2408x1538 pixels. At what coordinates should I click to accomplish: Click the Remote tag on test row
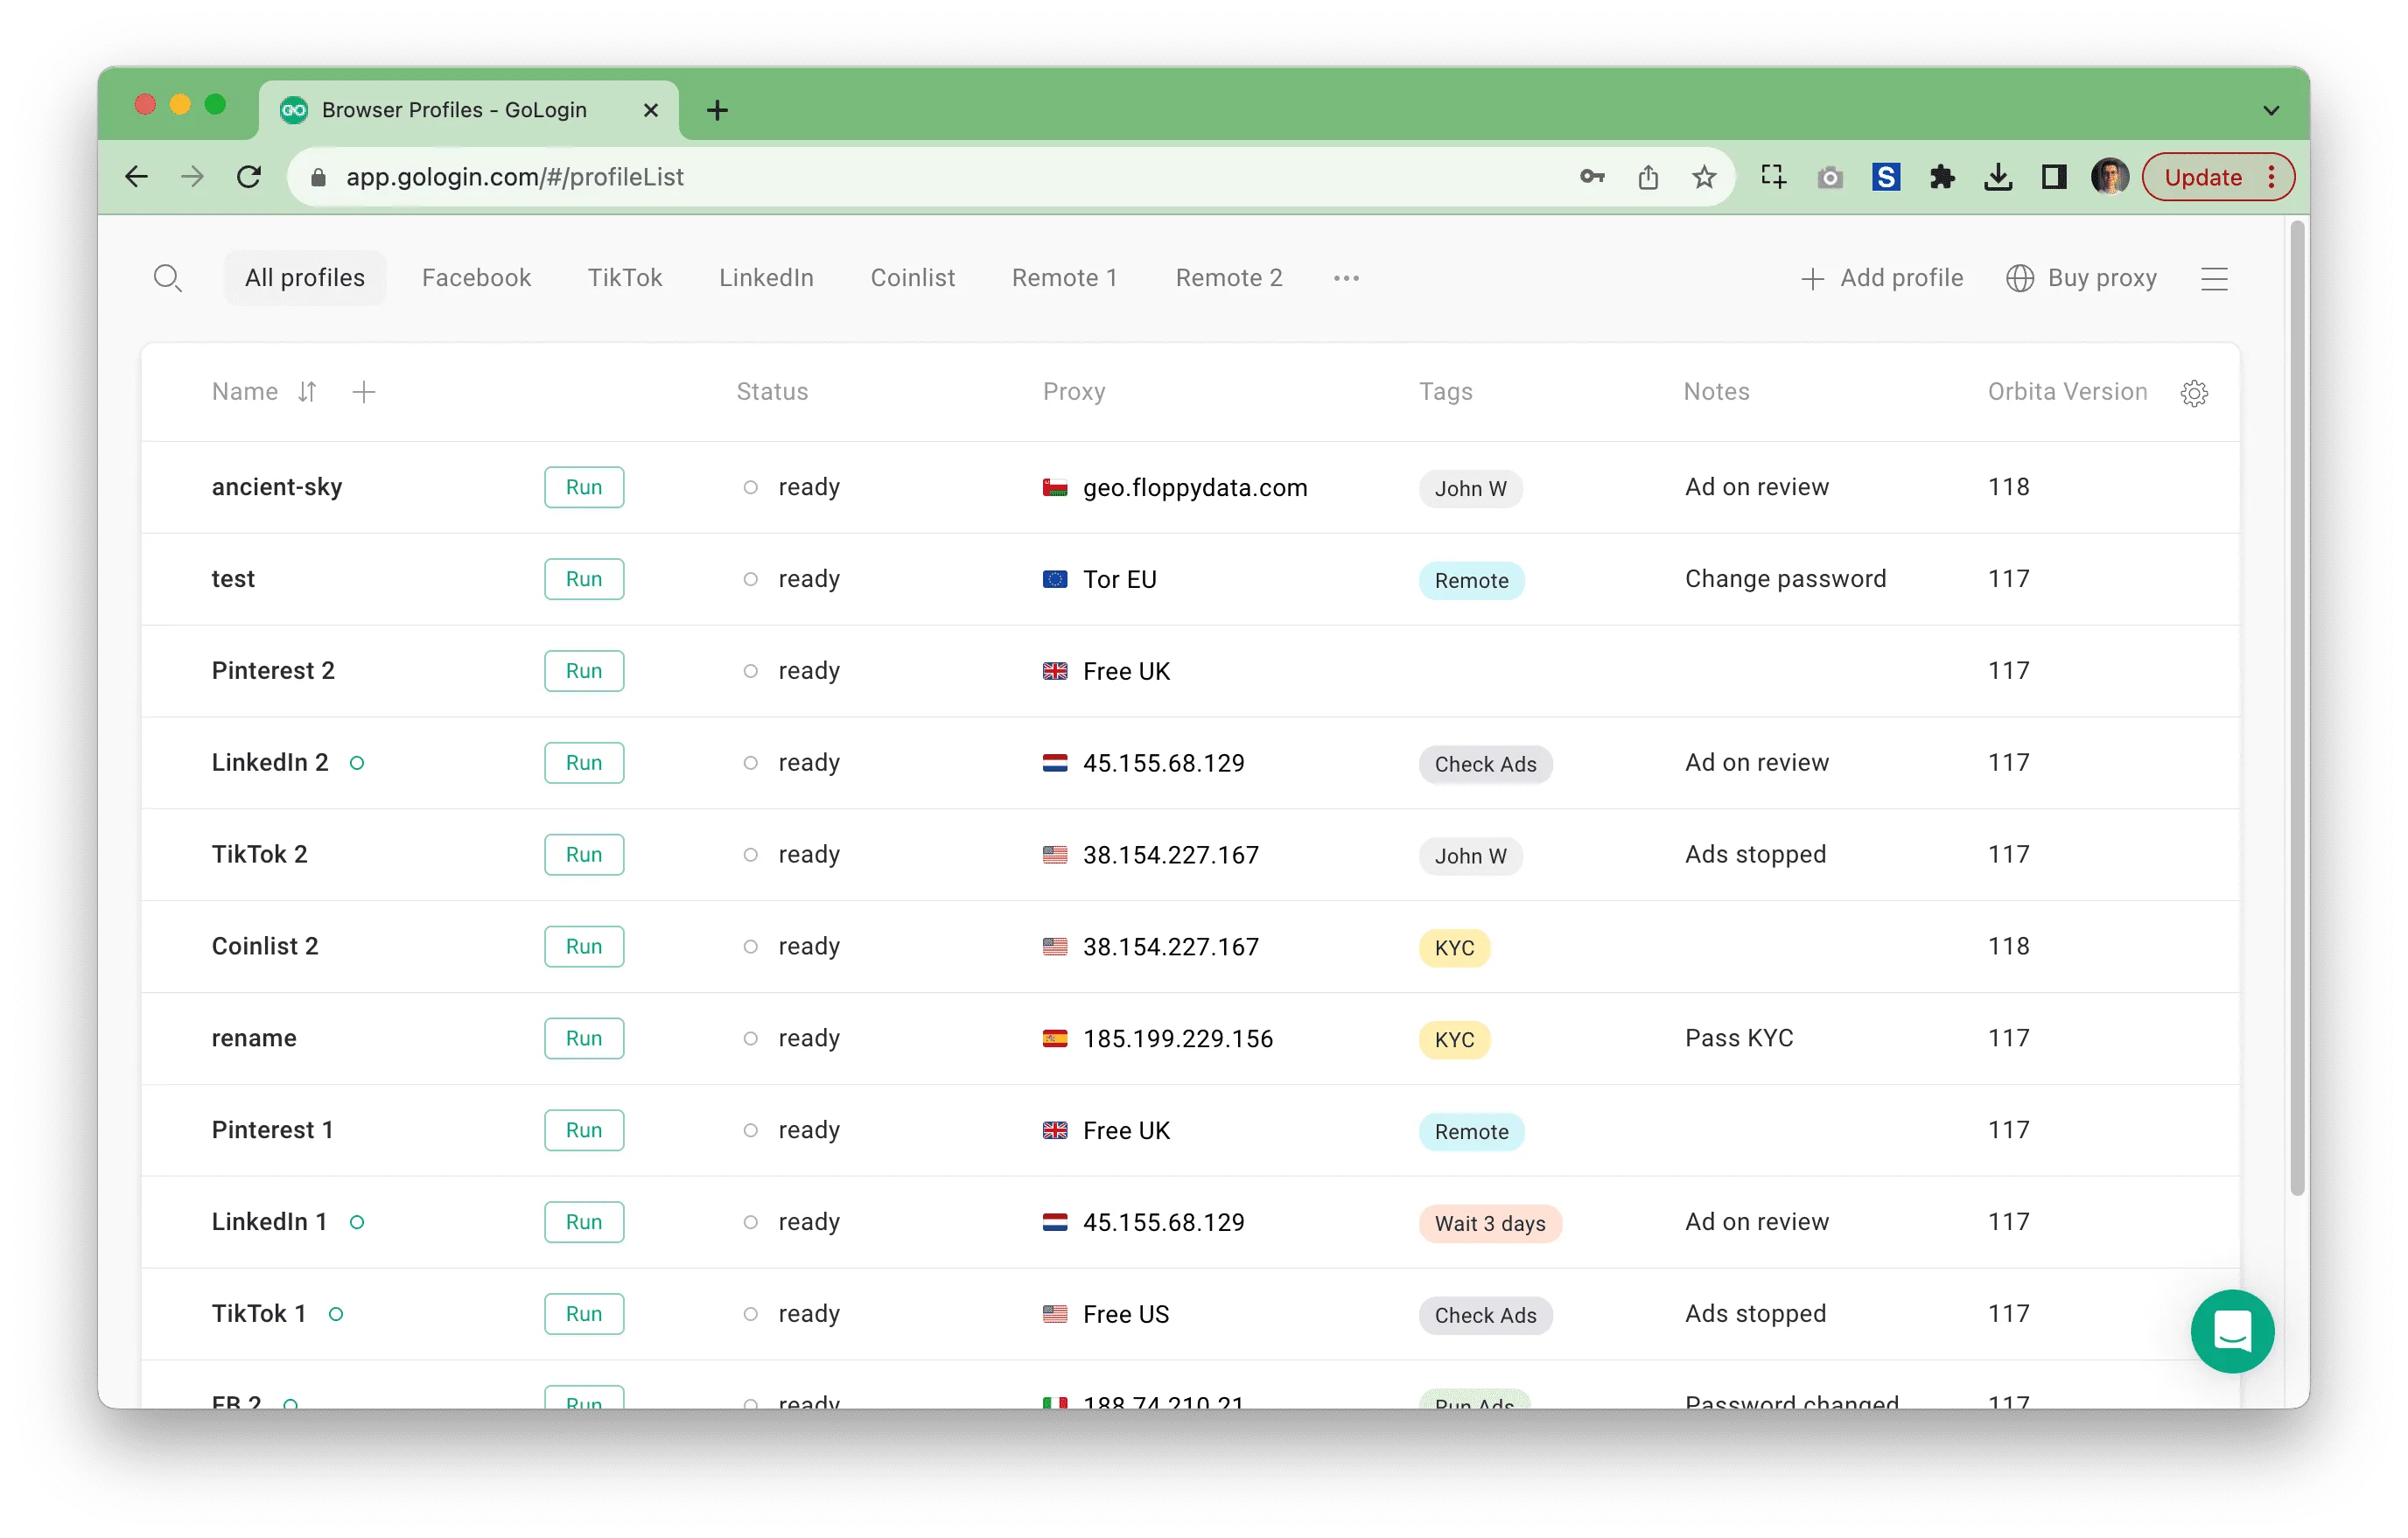1471,580
